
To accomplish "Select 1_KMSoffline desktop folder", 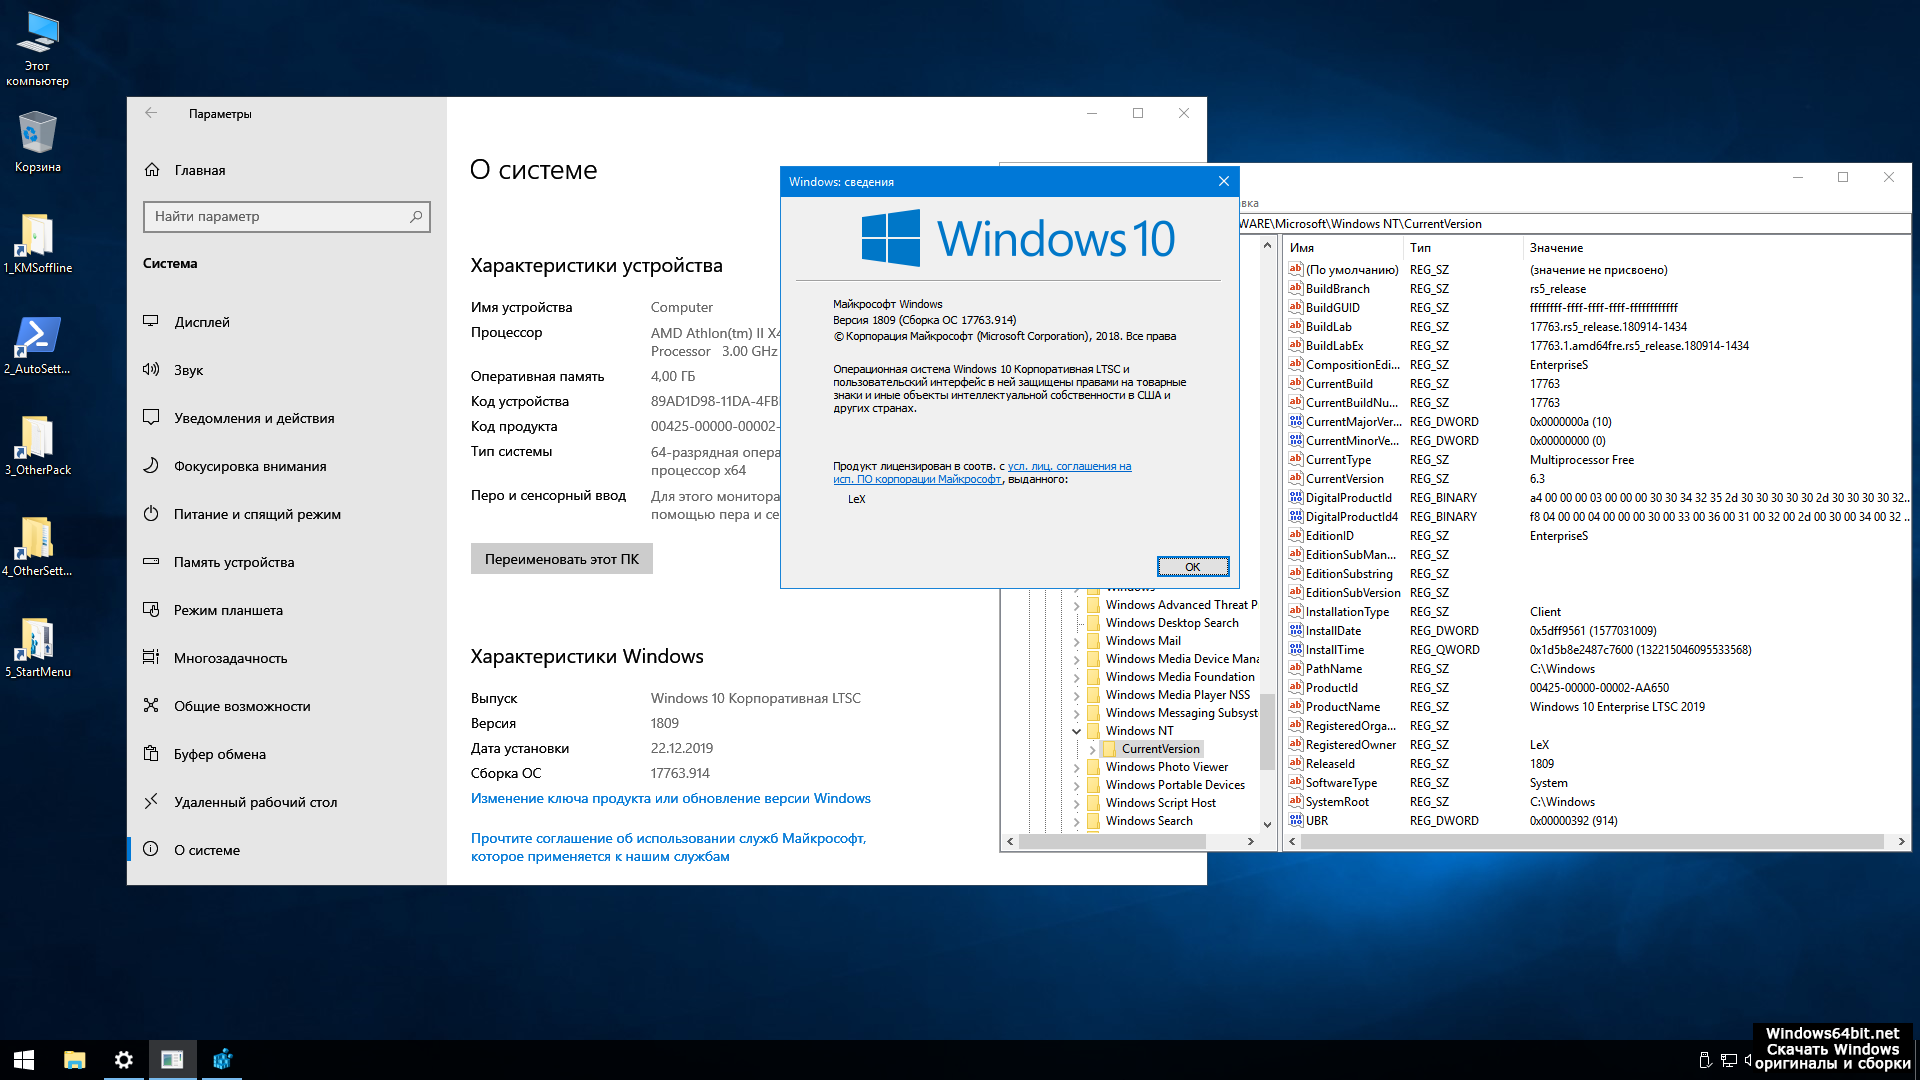I will tap(38, 243).
